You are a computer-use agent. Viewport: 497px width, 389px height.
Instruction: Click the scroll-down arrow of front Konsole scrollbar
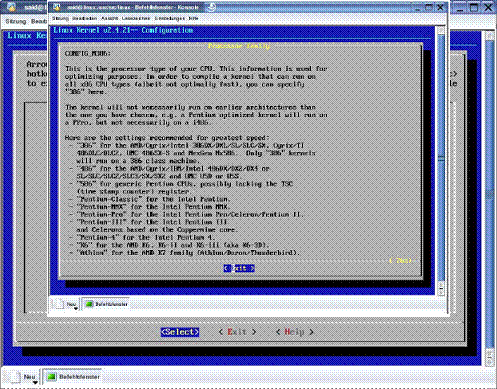441,291
